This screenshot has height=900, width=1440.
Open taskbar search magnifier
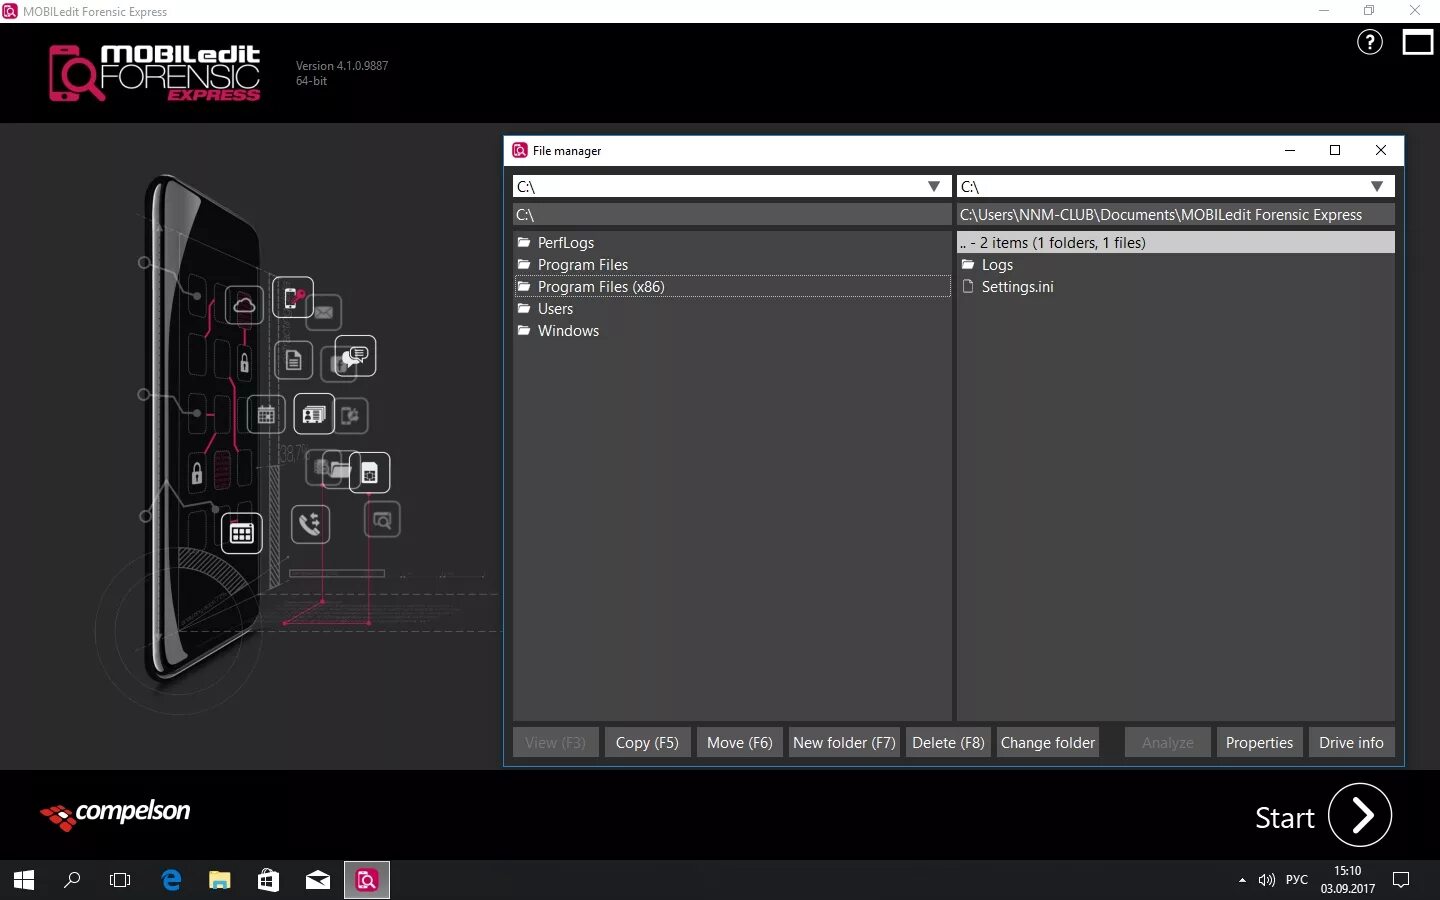[72, 880]
